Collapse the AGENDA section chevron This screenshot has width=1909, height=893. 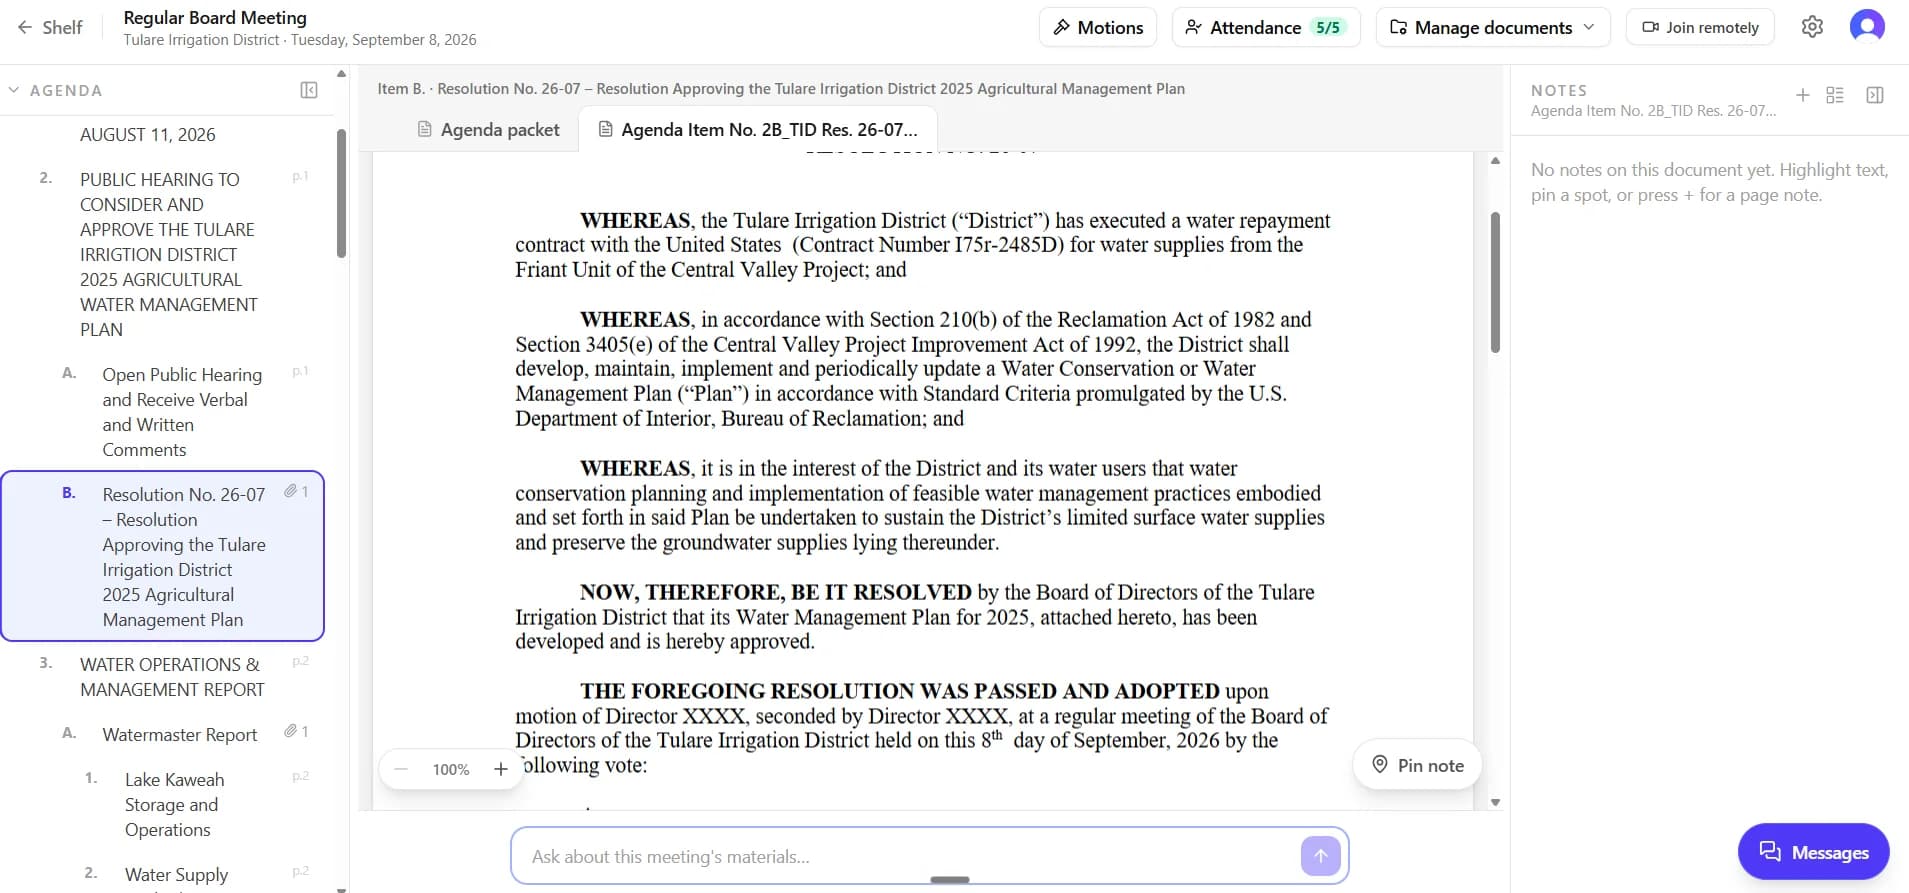tap(14, 90)
